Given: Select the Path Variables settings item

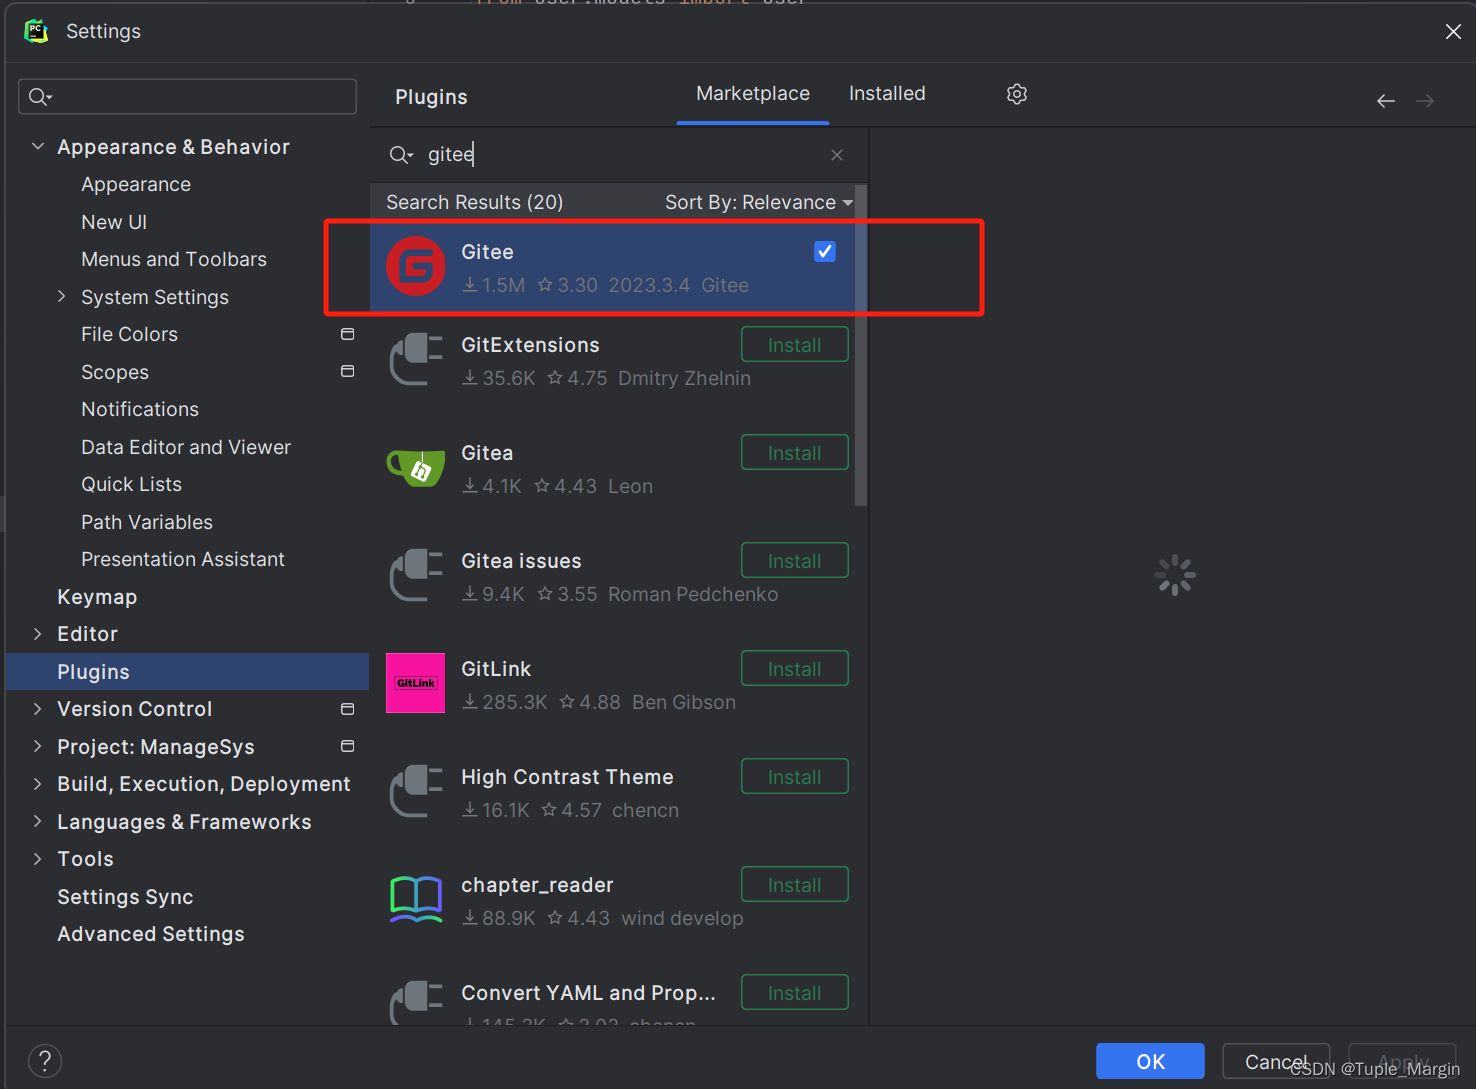Looking at the screenshot, I should [x=147, y=522].
